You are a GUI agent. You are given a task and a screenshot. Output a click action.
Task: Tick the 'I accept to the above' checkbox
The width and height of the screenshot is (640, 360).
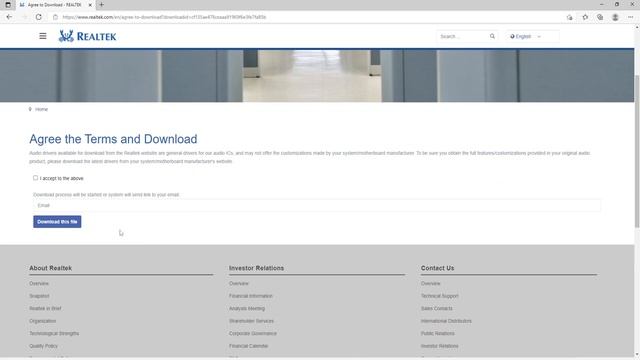coord(36,178)
